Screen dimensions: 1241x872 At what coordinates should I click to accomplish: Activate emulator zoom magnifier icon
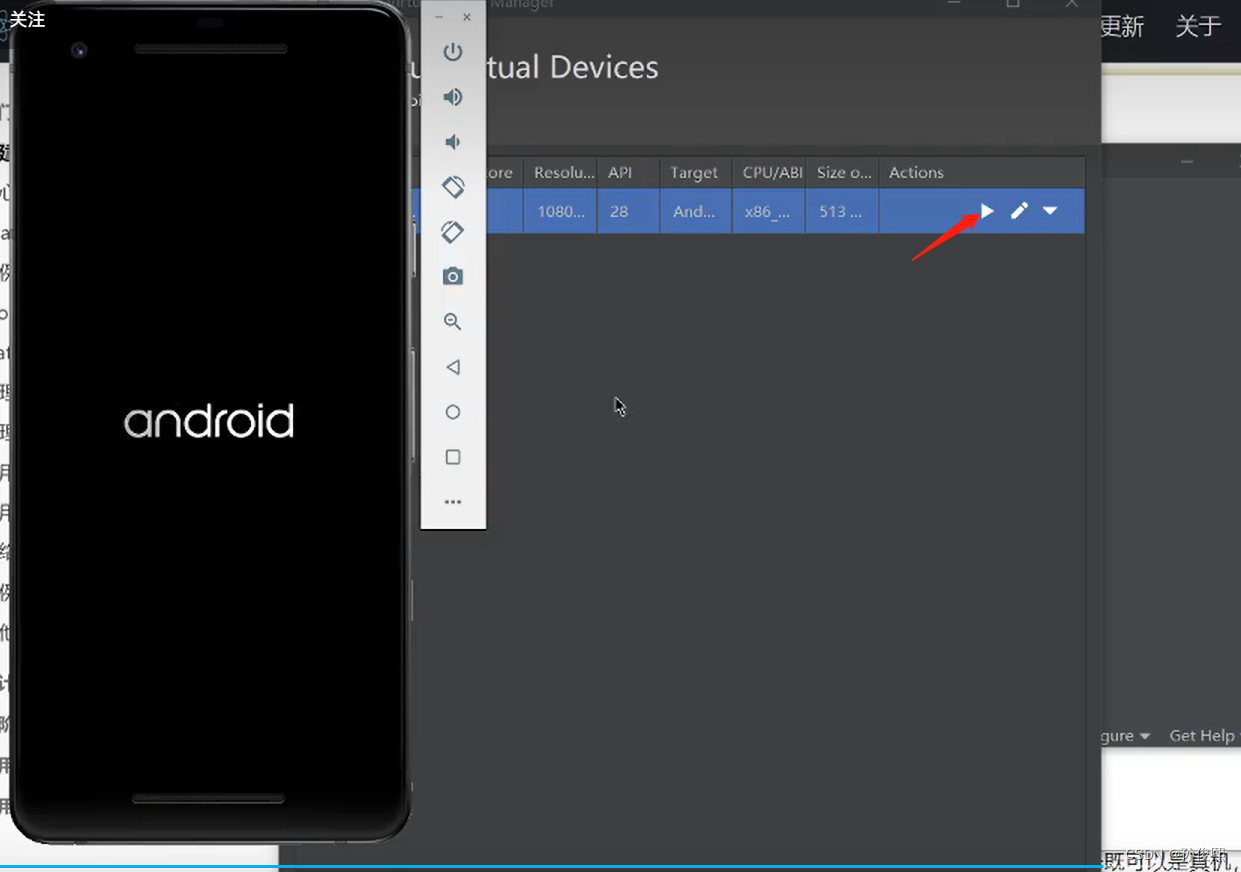[453, 322]
